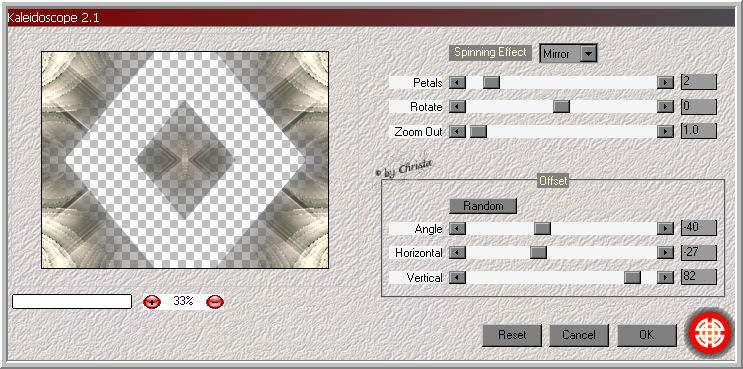Click the kaleidoscope preview image

tap(185, 160)
